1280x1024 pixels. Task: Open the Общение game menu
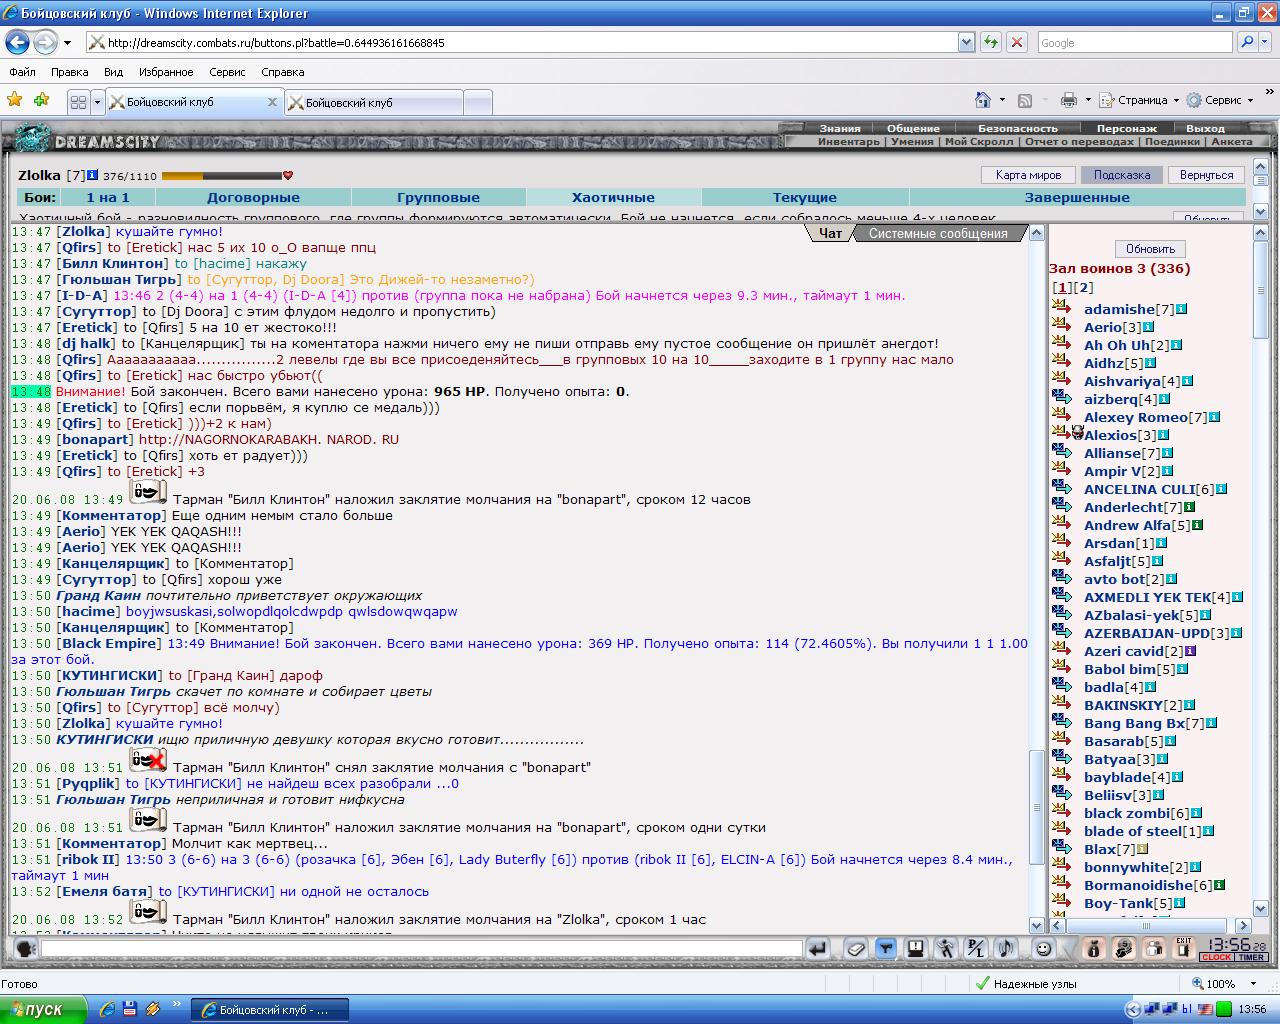(912, 128)
